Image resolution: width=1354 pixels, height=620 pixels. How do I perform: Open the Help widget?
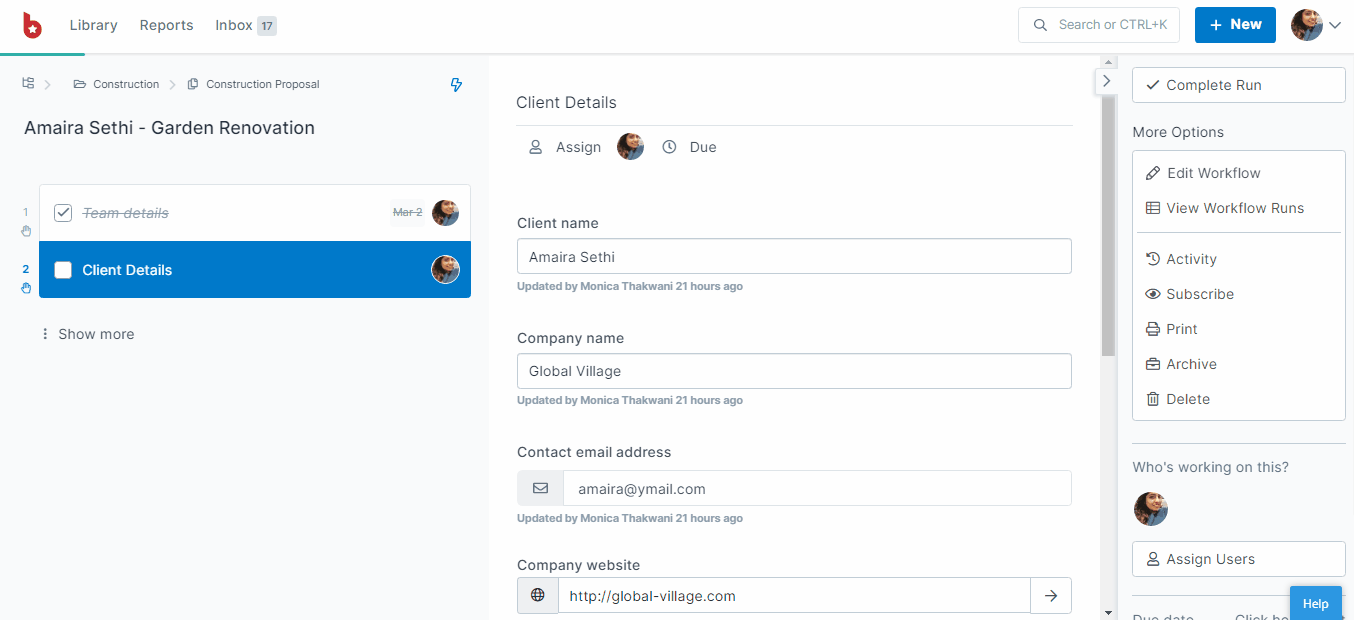(x=1315, y=603)
